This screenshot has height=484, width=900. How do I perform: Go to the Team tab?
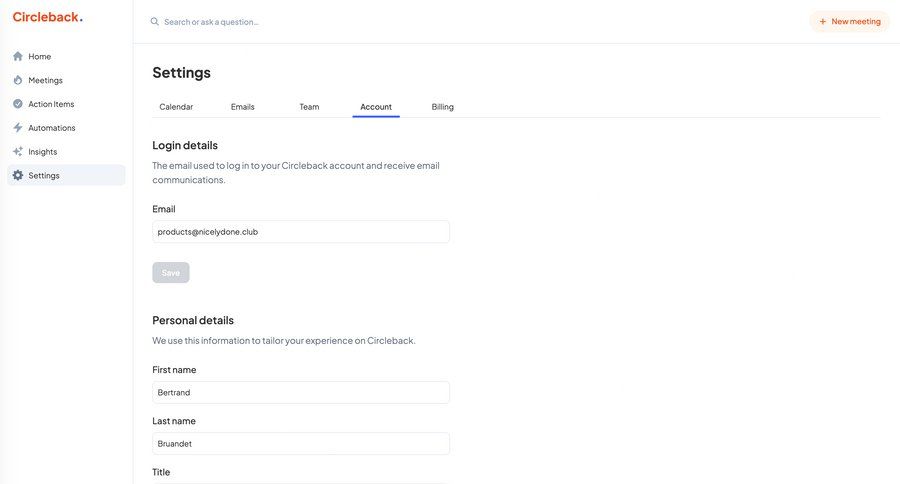click(309, 107)
